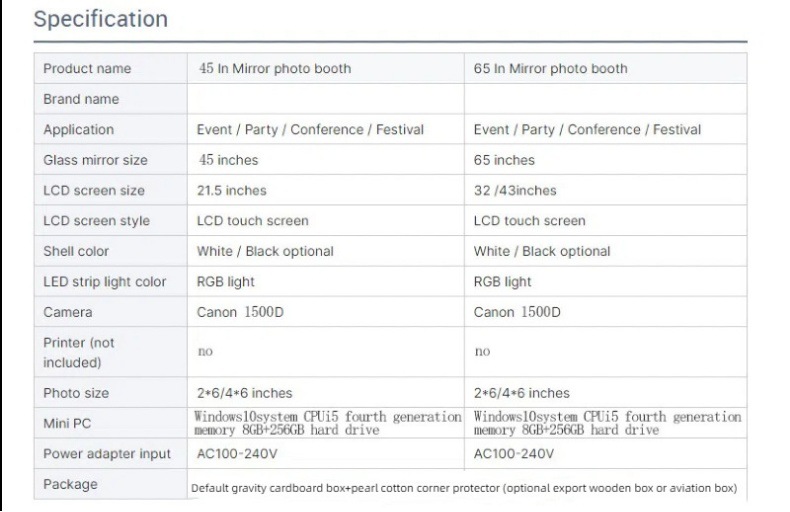Select the LCD screen size label

pyautogui.click(x=94, y=191)
